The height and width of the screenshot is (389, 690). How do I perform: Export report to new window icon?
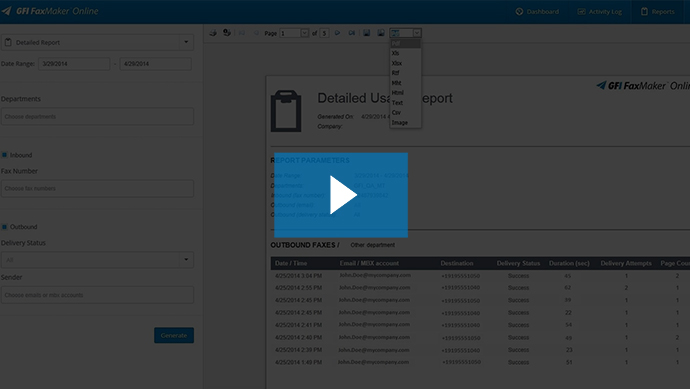[x=381, y=33]
